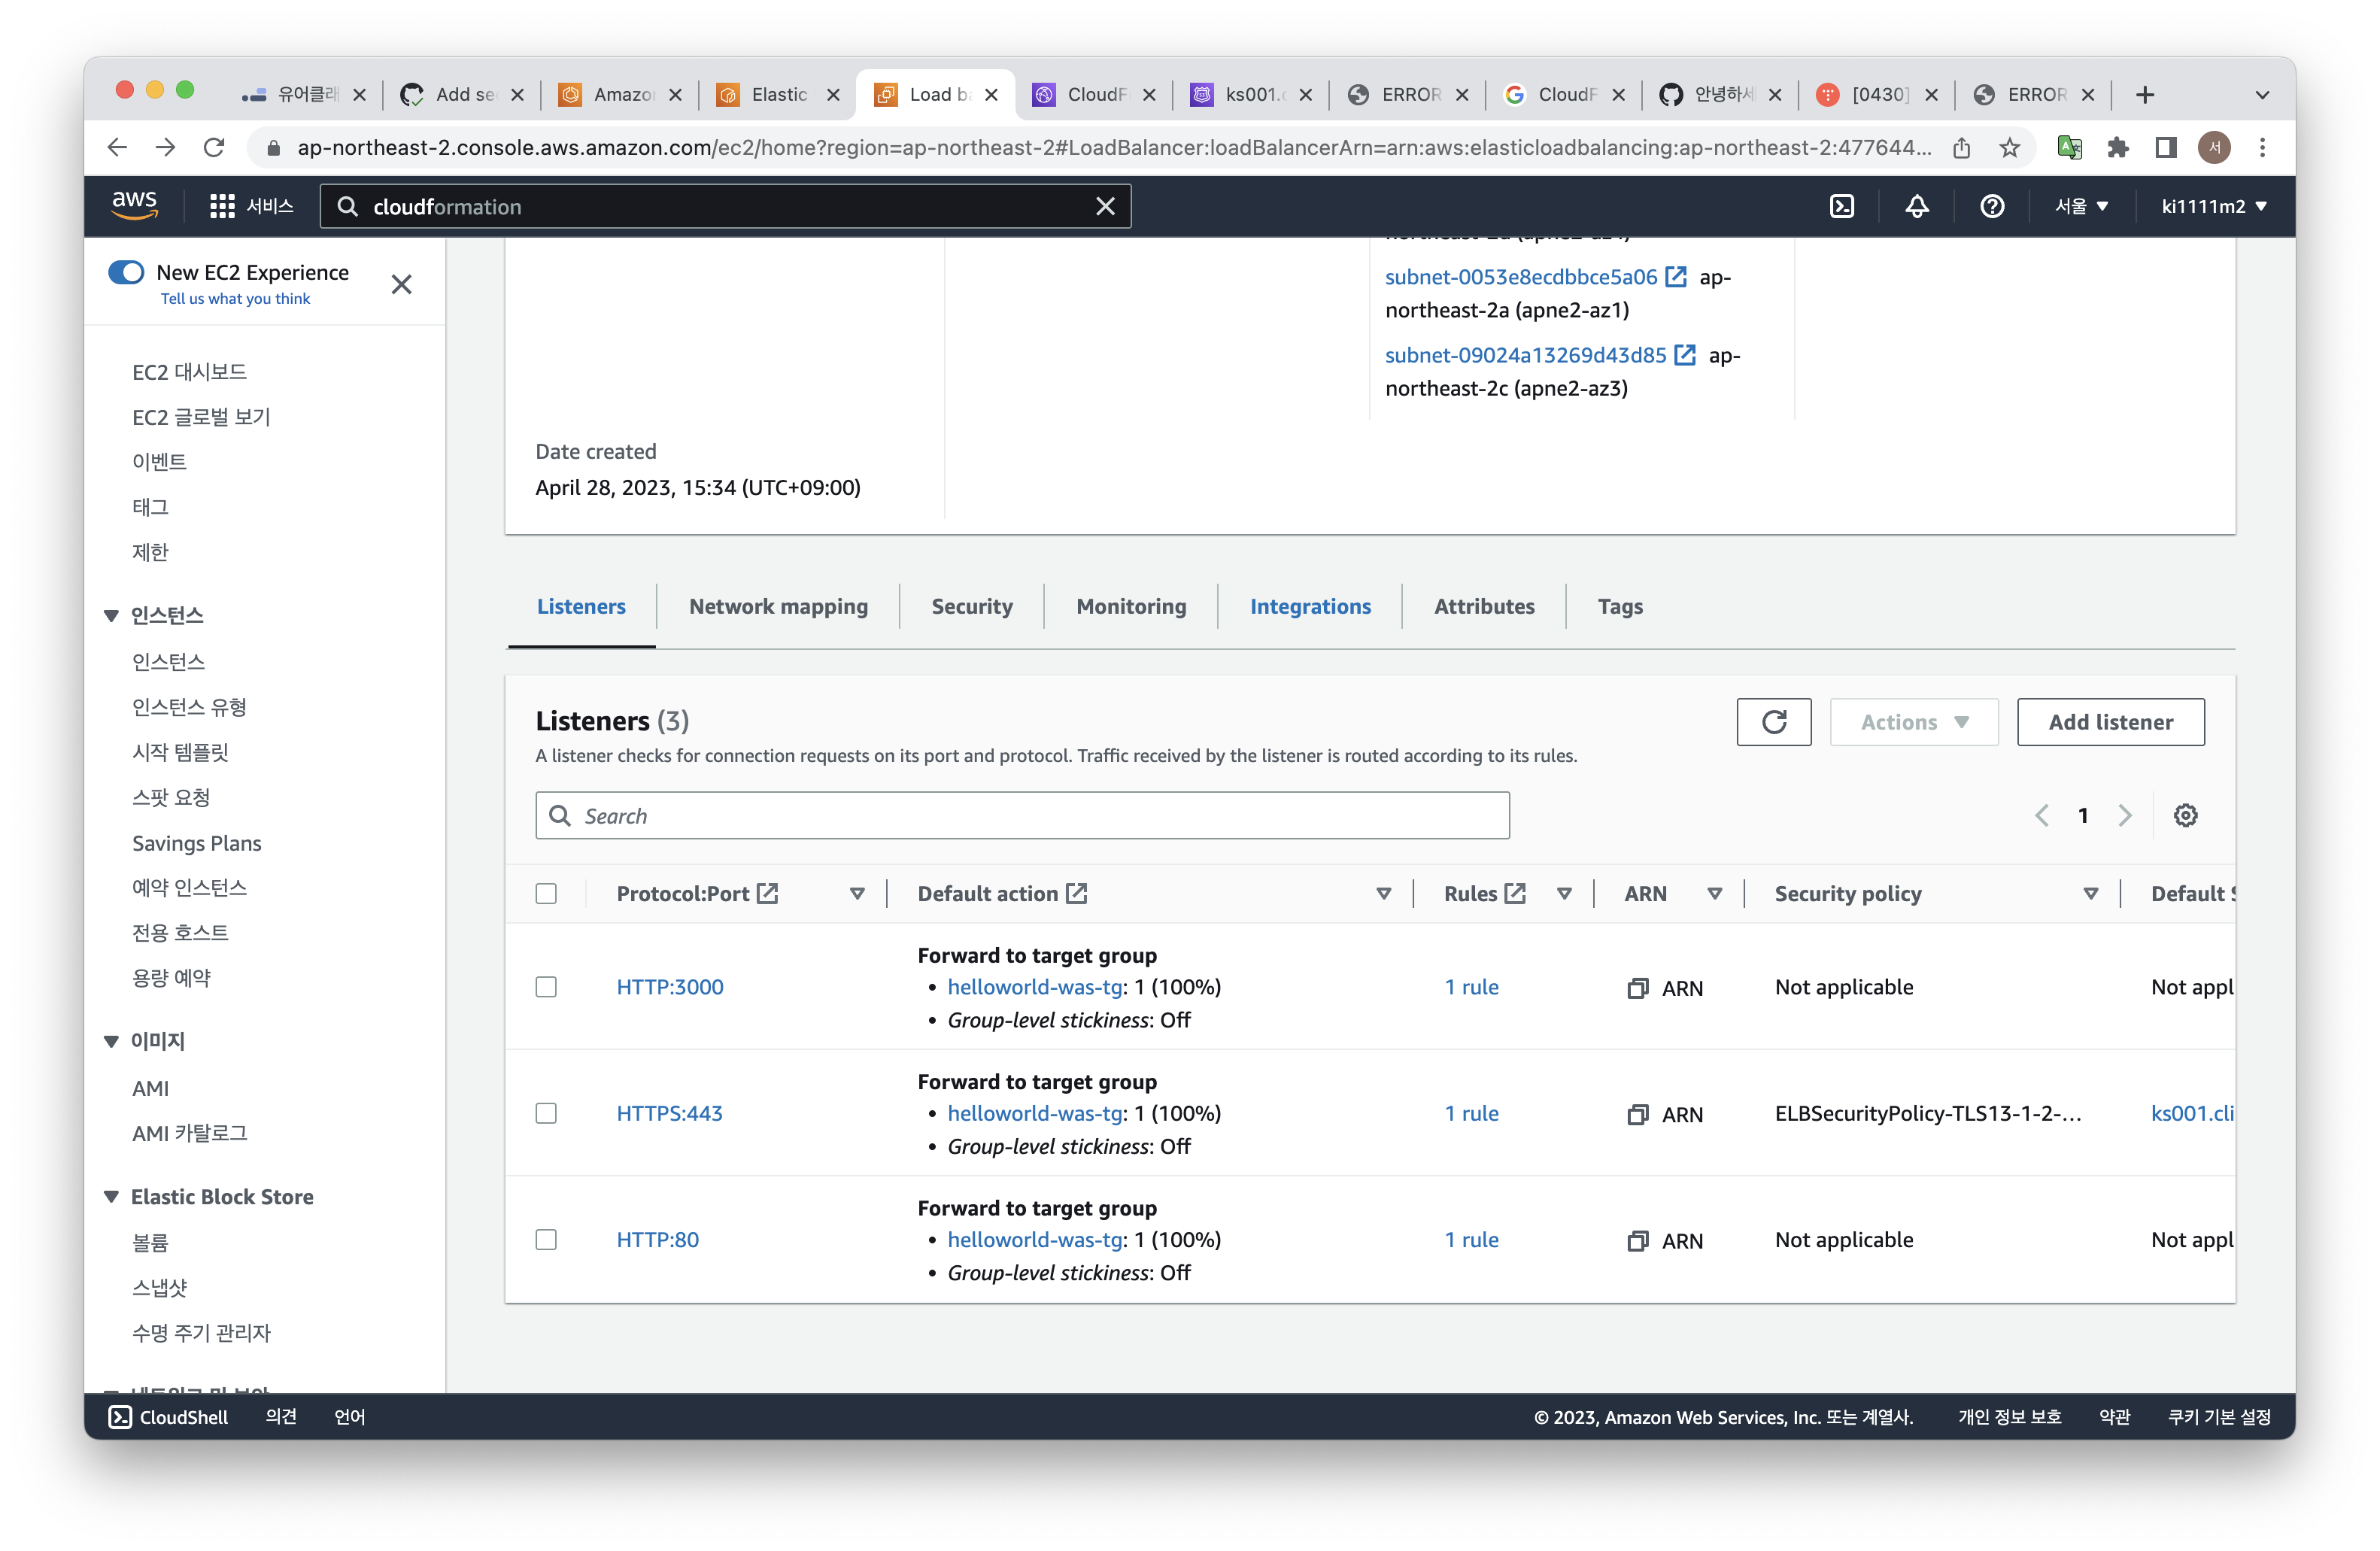2380x1551 pixels.
Task: Collapse the Elastic Block Store section
Action: coord(111,1197)
